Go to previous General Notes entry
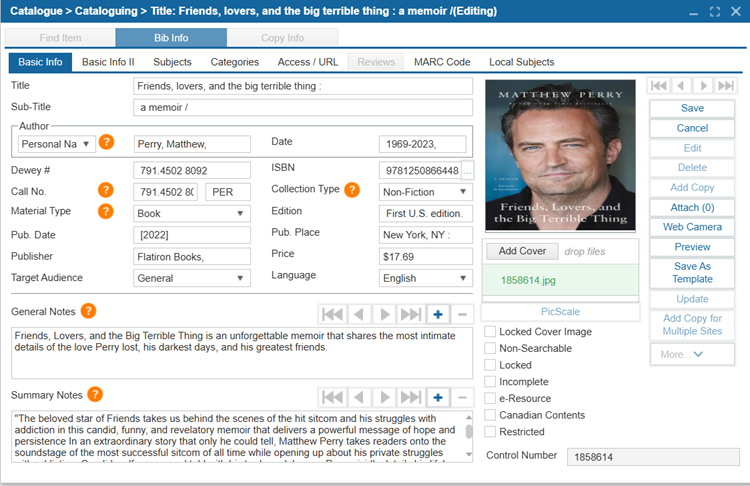This screenshot has width=750, height=486. click(x=359, y=314)
